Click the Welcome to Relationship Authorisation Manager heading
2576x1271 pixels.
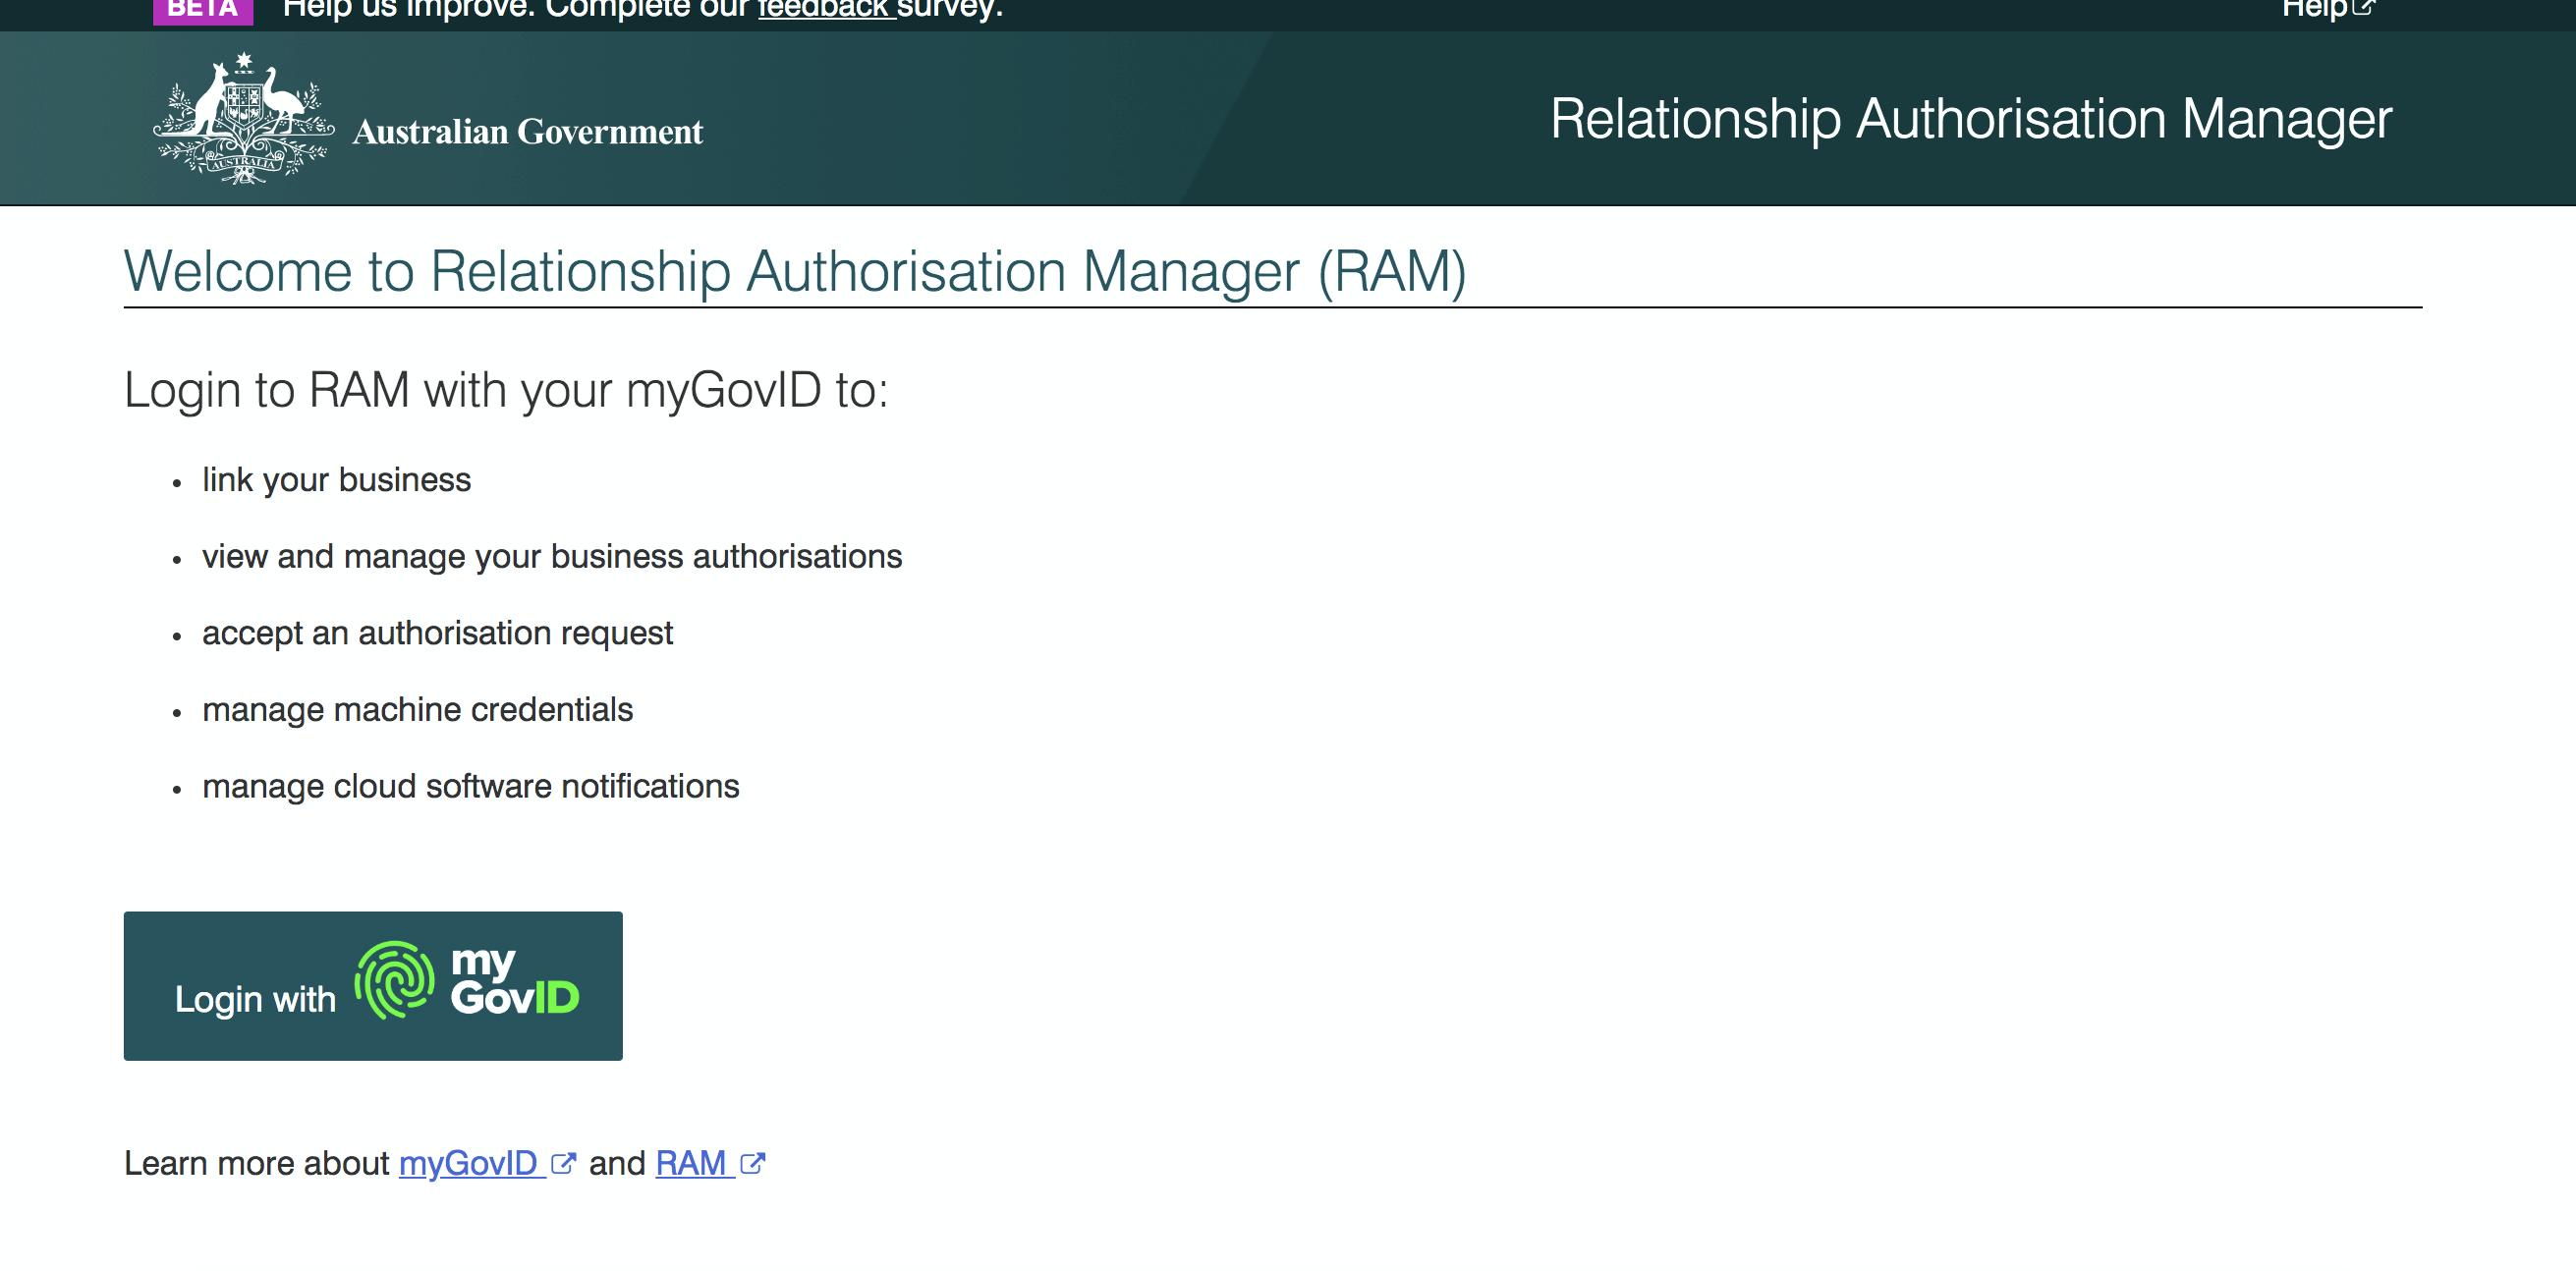(794, 271)
